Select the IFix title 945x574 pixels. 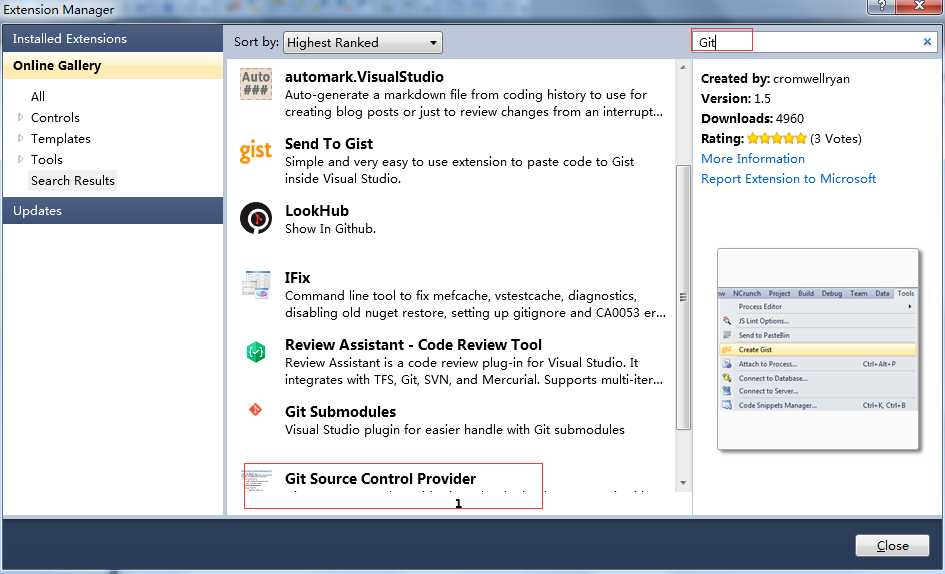[x=298, y=277]
